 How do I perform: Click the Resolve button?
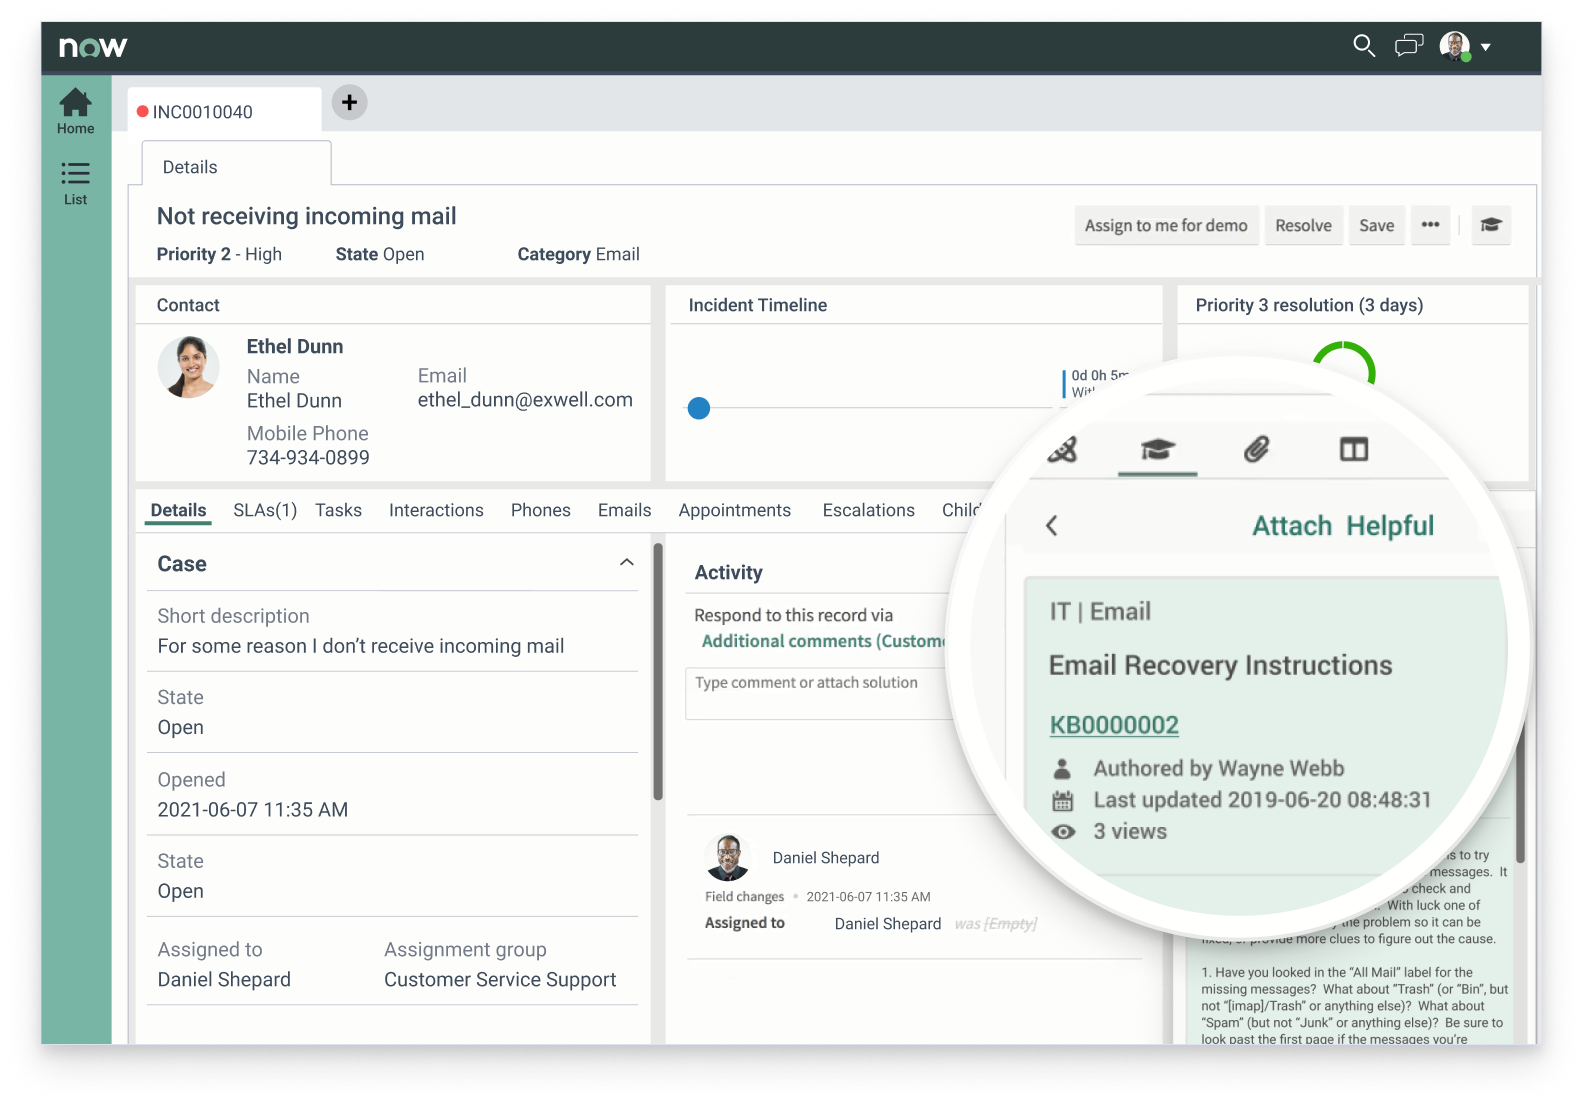tap(1303, 225)
